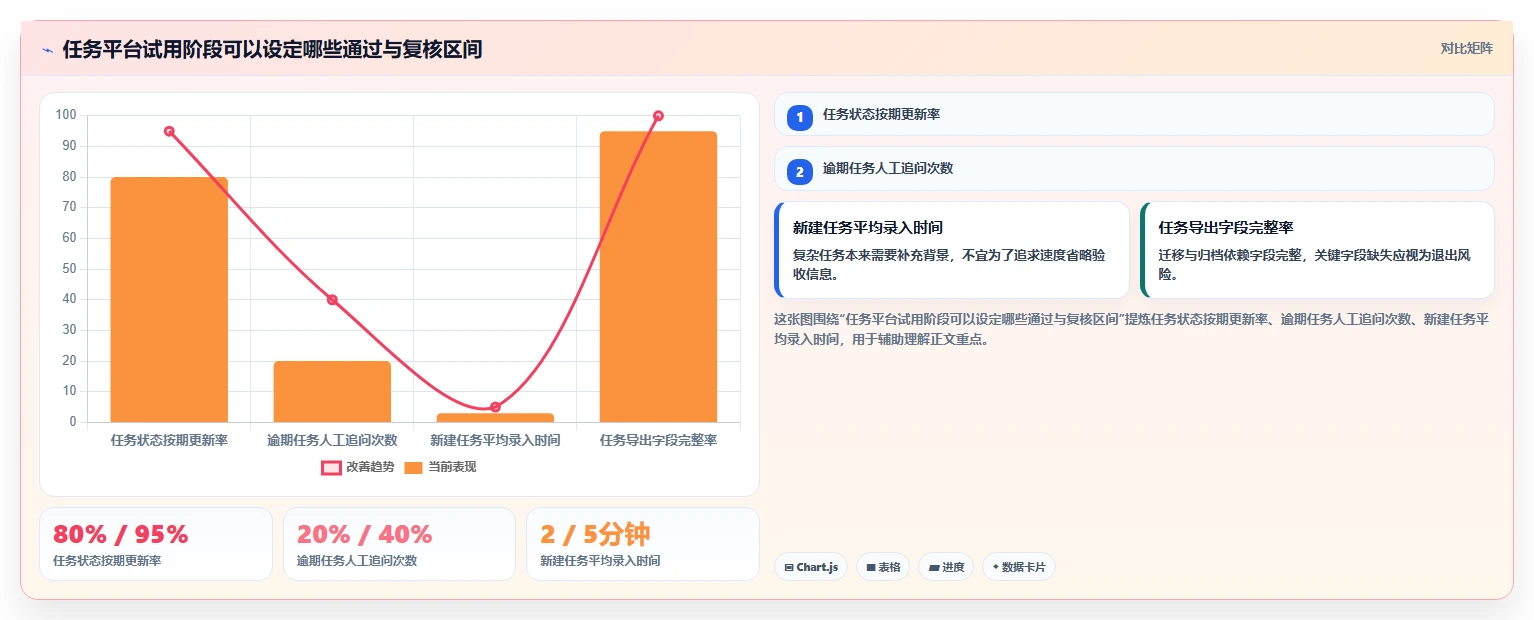
Task: Click the 改善趋势 legend color swatch
Action: click(331, 467)
